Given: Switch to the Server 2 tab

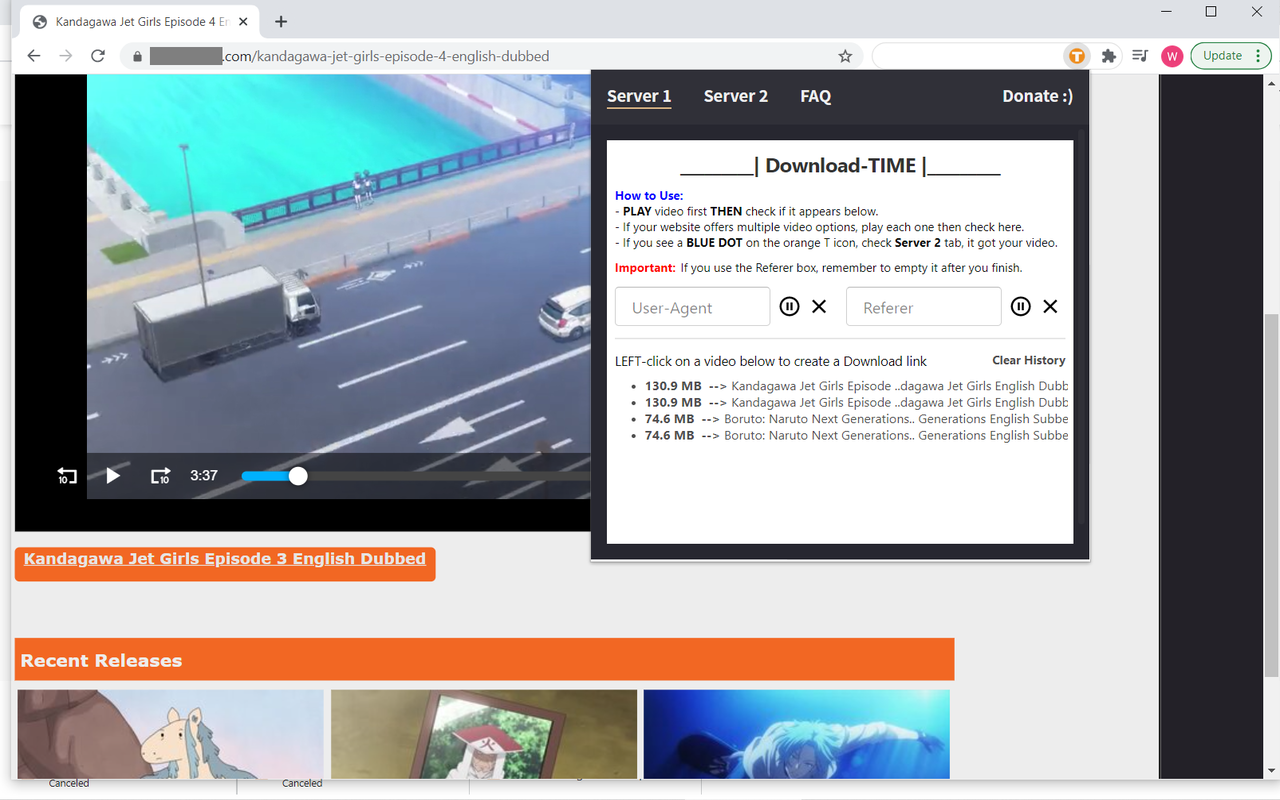Looking at the screenshot, I should coord(736,96).
